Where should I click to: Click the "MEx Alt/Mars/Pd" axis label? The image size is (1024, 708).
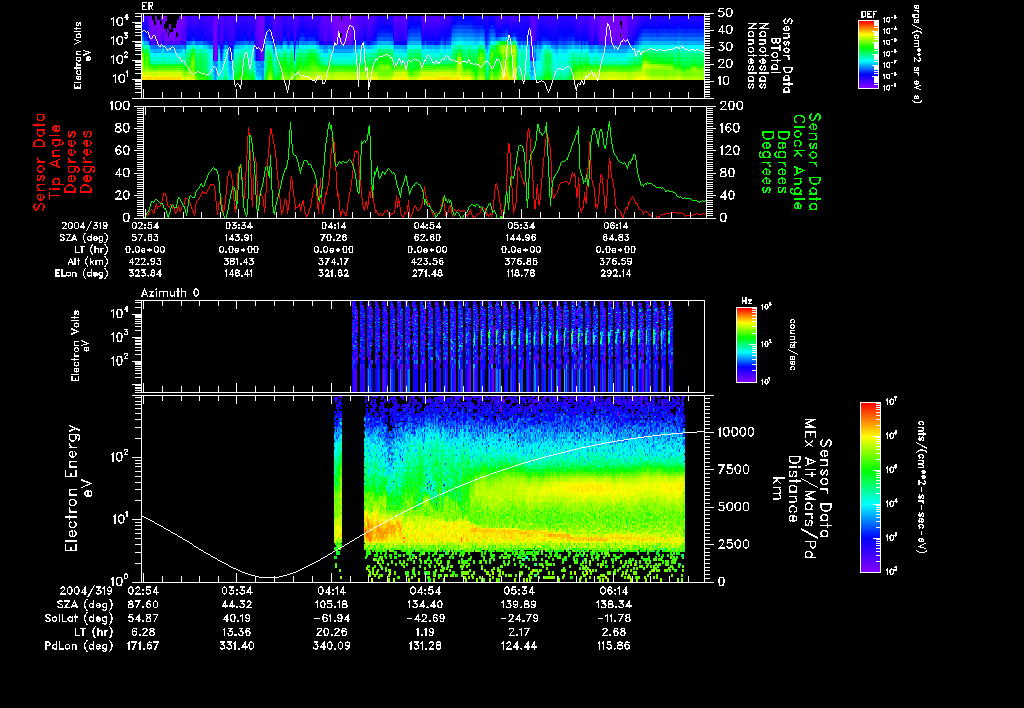(810, 489)
